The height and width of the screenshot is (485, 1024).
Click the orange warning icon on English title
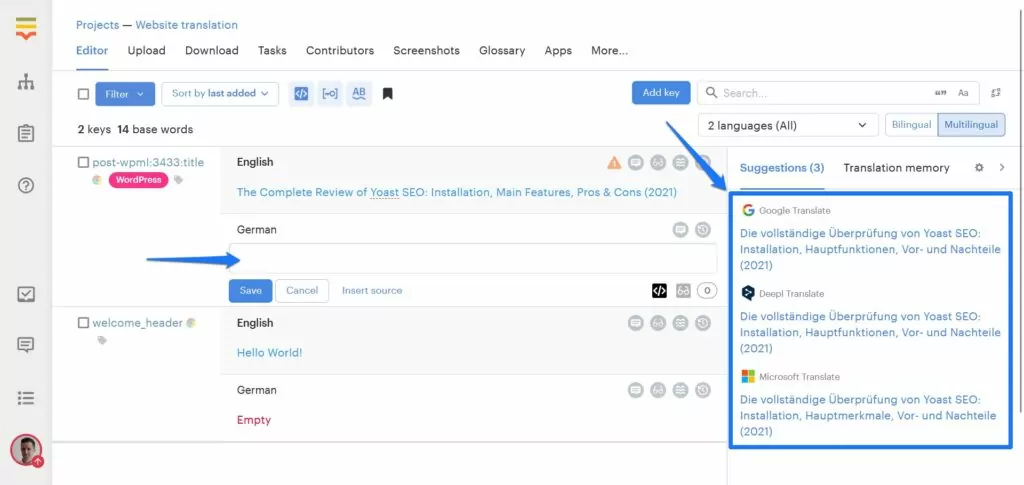pyautogui.click(x=614, y=163)
